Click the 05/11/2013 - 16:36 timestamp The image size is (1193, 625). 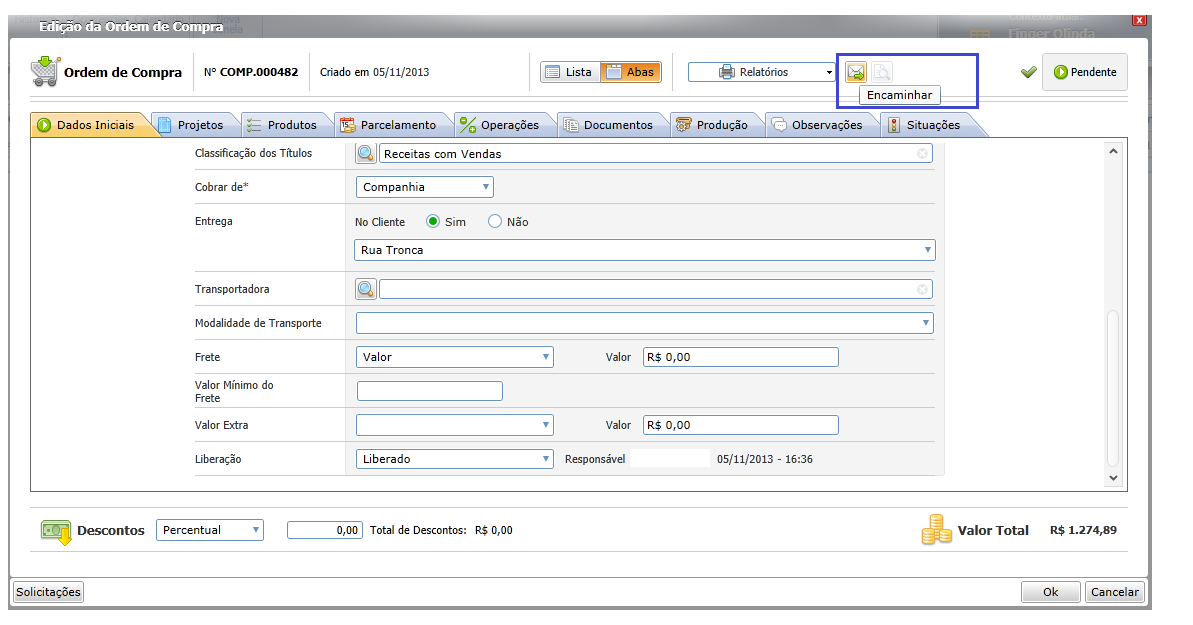coord(765,460)
